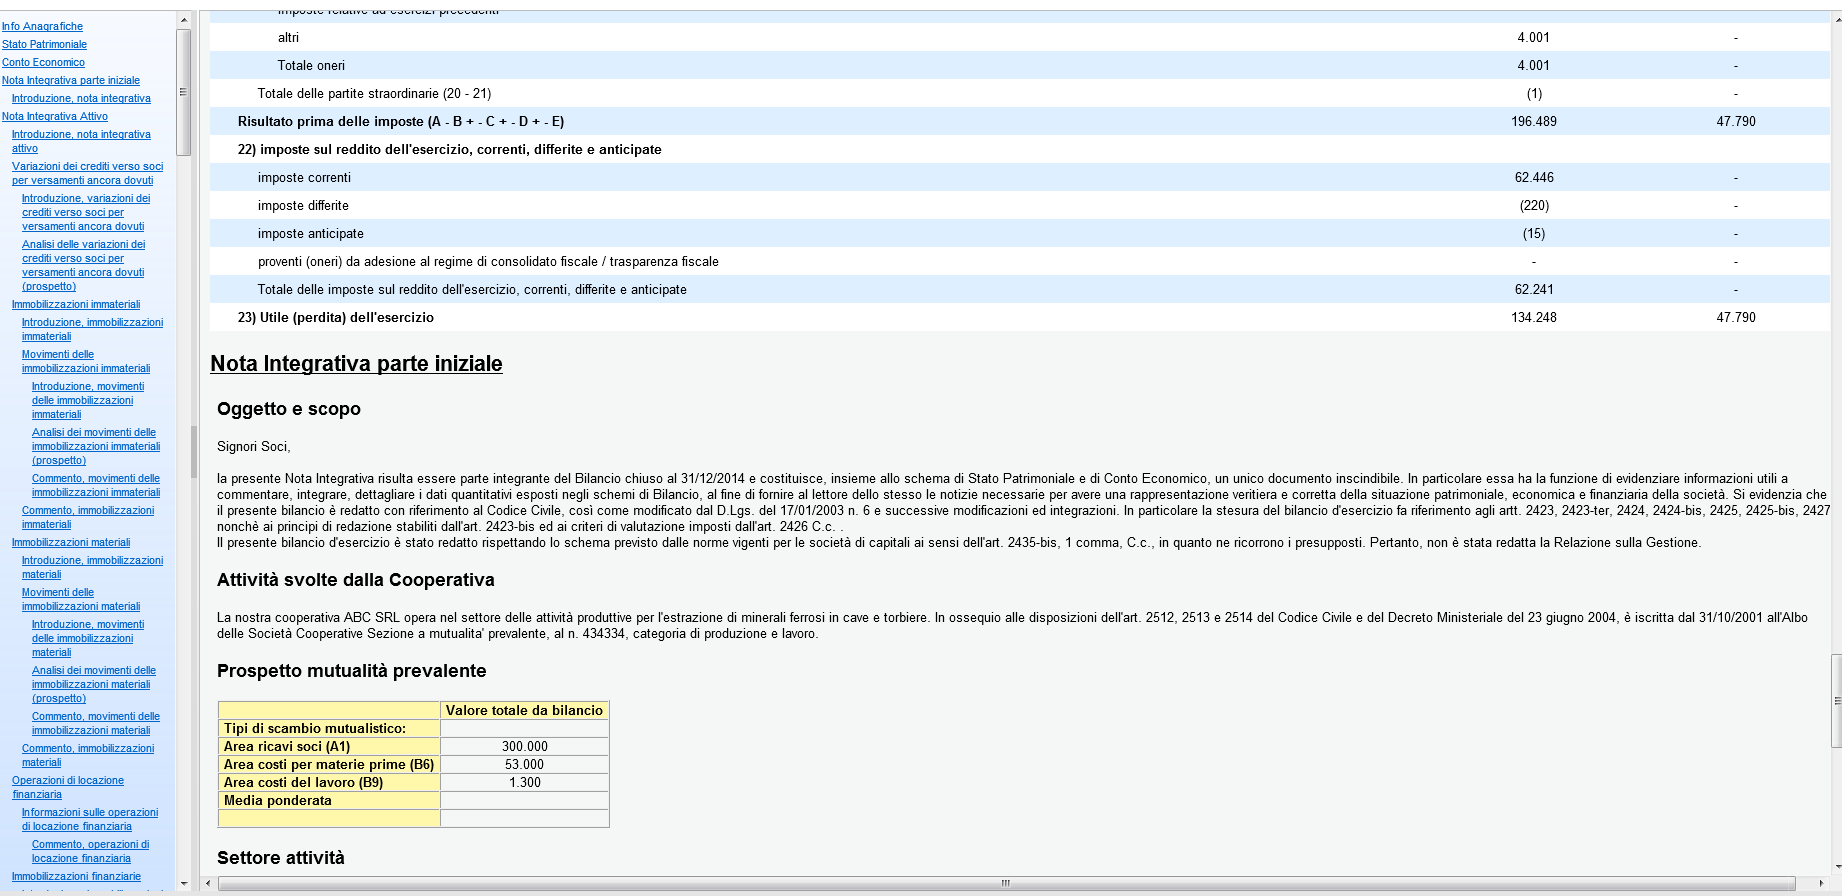Click 'Tipi di scambio mutualistico:' cell
This screenshot has width=1842, height=896.
coord(329,728)
